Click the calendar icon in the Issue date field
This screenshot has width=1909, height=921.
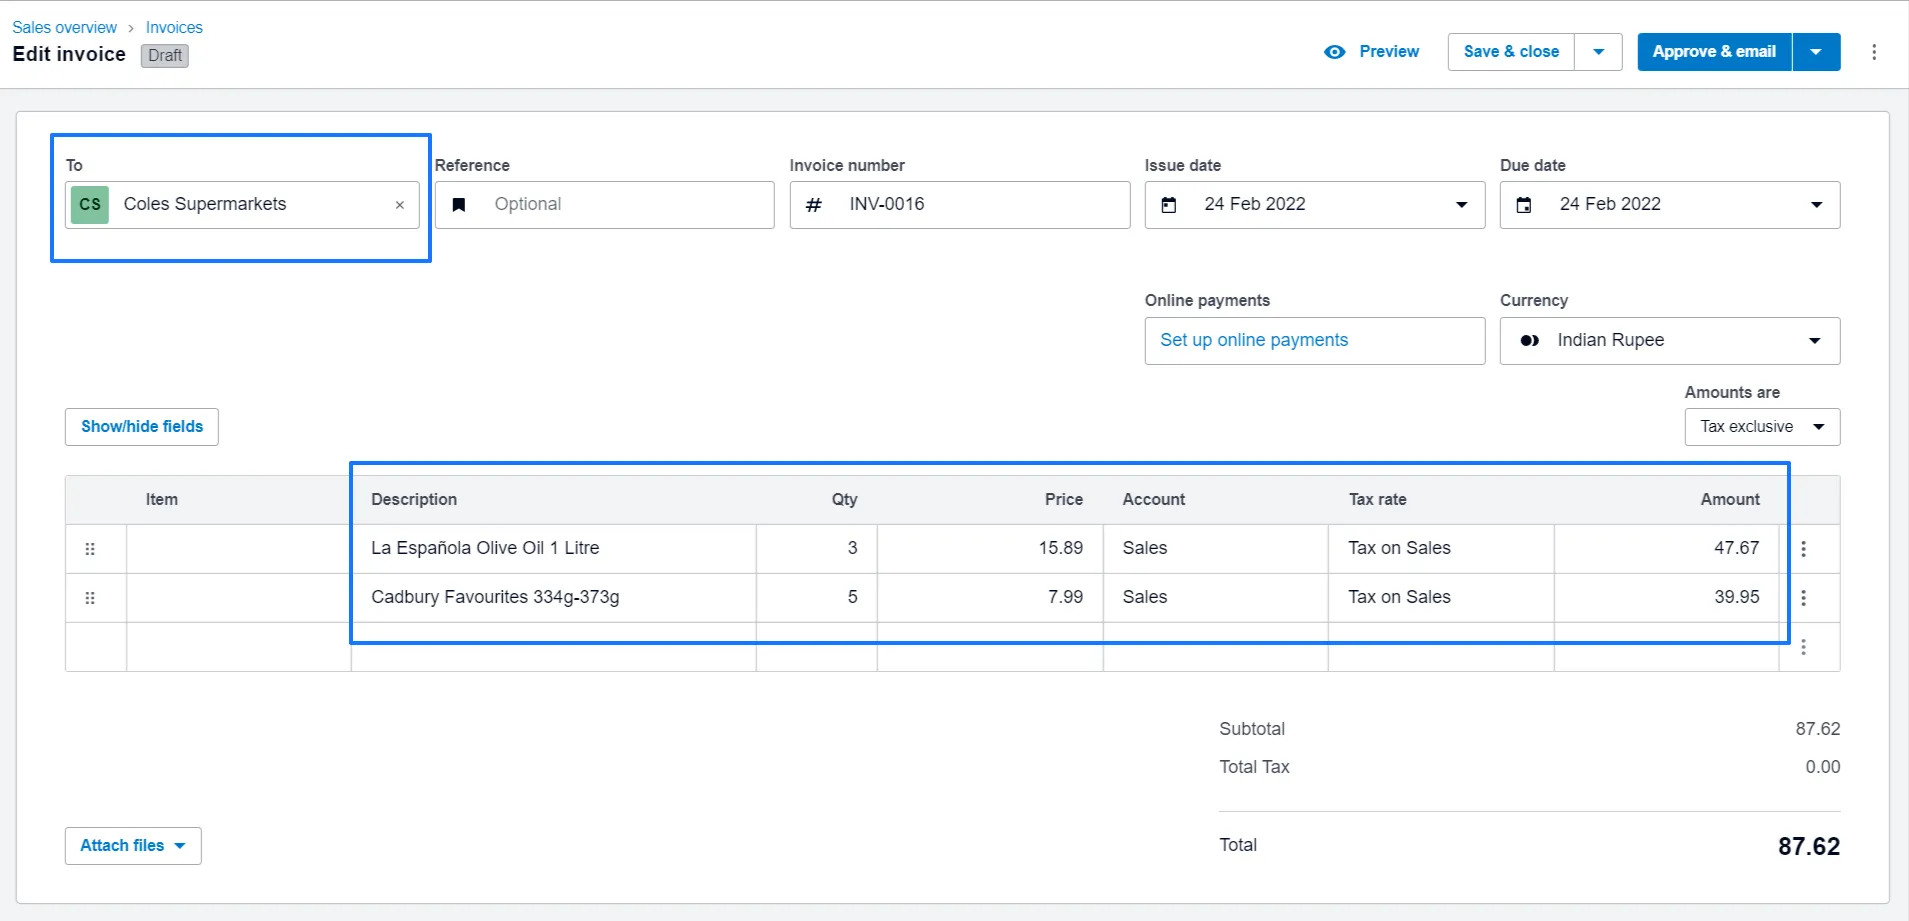(1168, 205)
